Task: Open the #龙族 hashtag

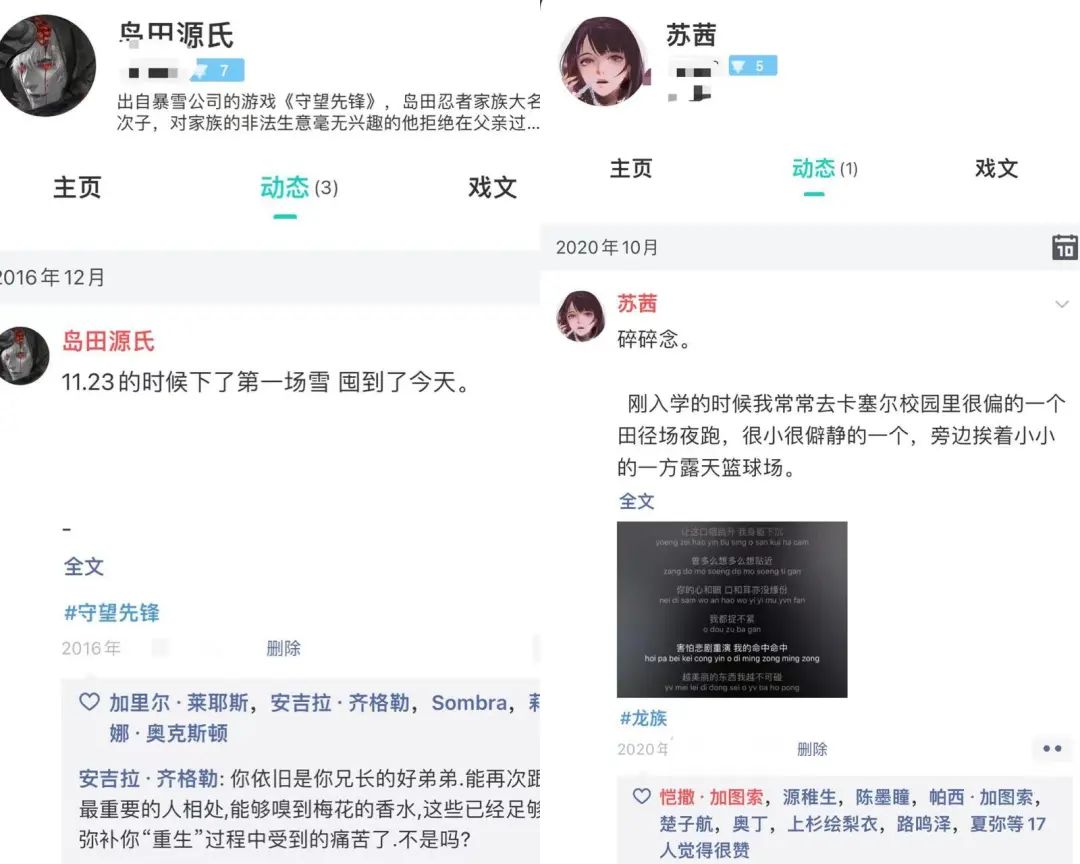Action: pos(643,718)
